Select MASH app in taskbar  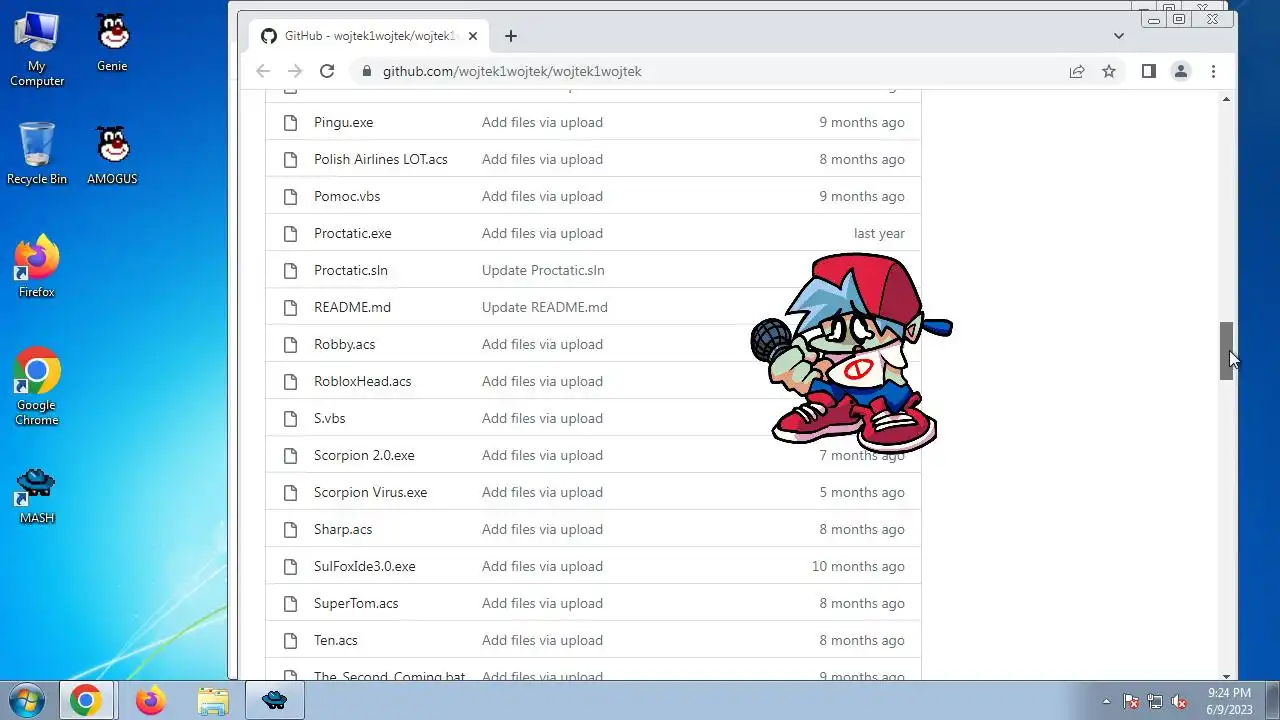275,701
